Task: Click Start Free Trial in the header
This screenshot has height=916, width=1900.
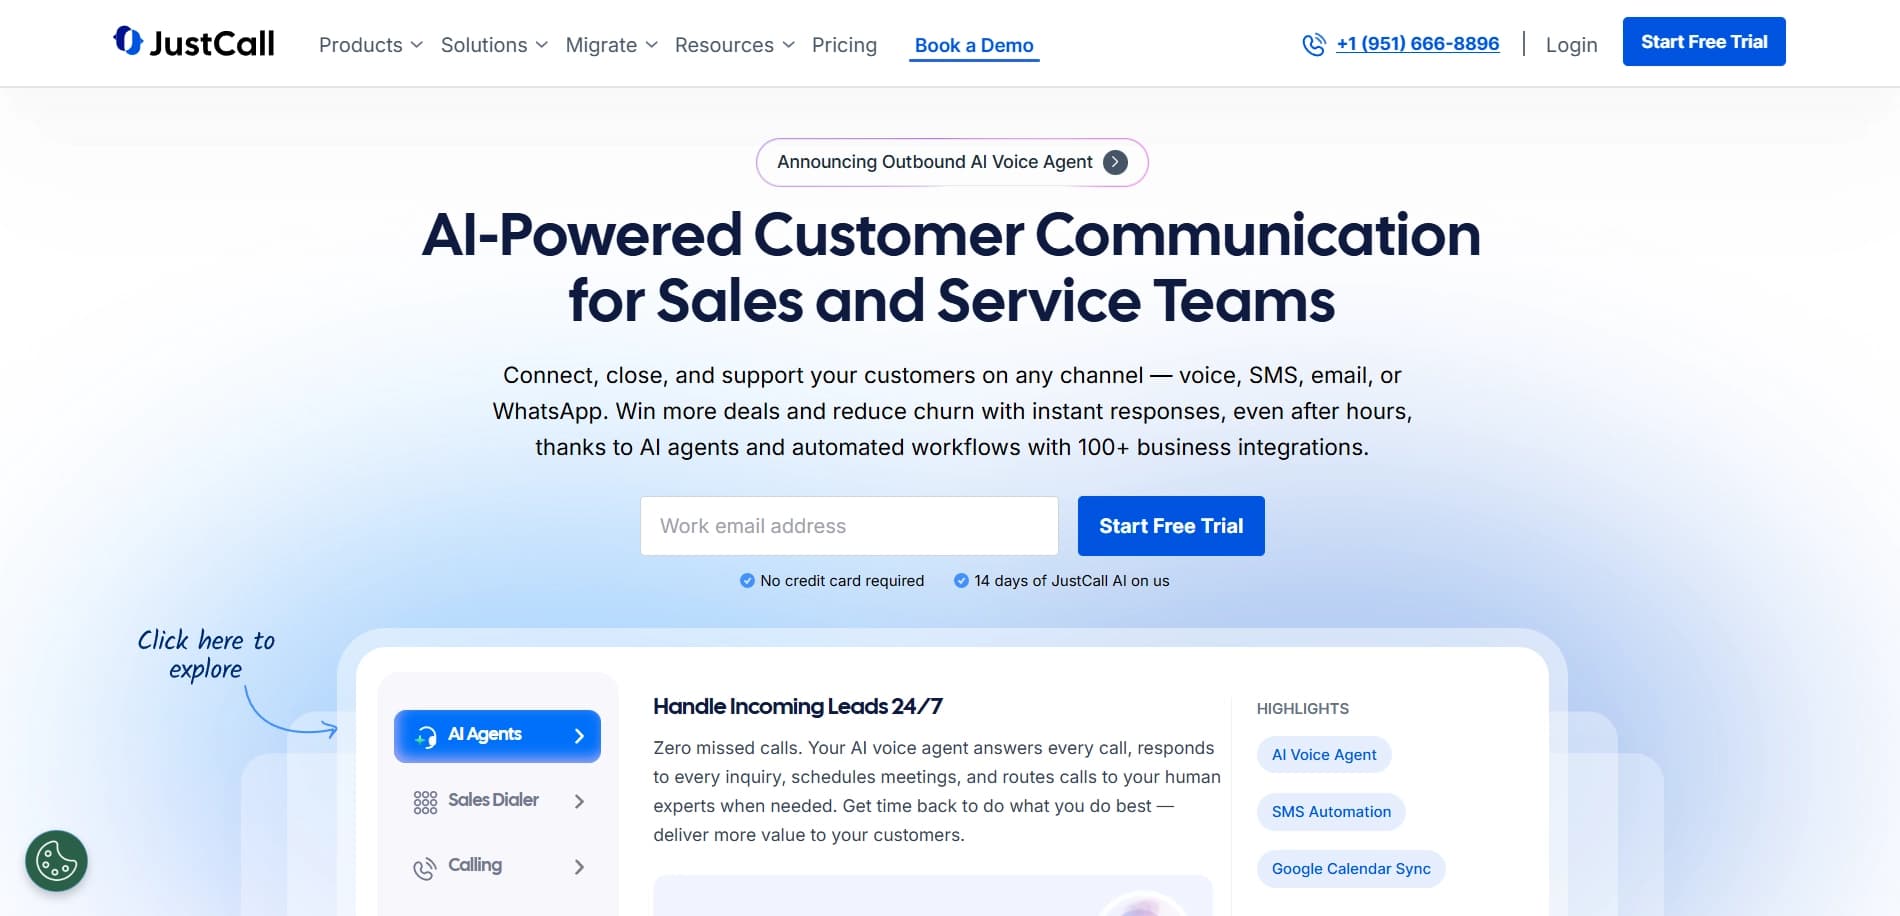Action: pos(1704,42)
